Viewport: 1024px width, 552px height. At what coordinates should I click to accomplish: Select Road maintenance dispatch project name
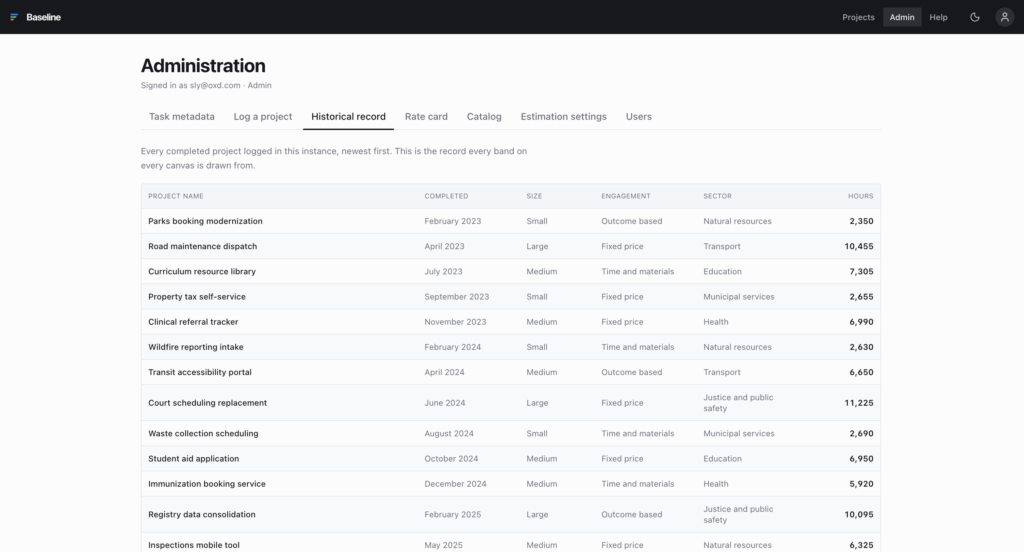[x=202, y=246]
